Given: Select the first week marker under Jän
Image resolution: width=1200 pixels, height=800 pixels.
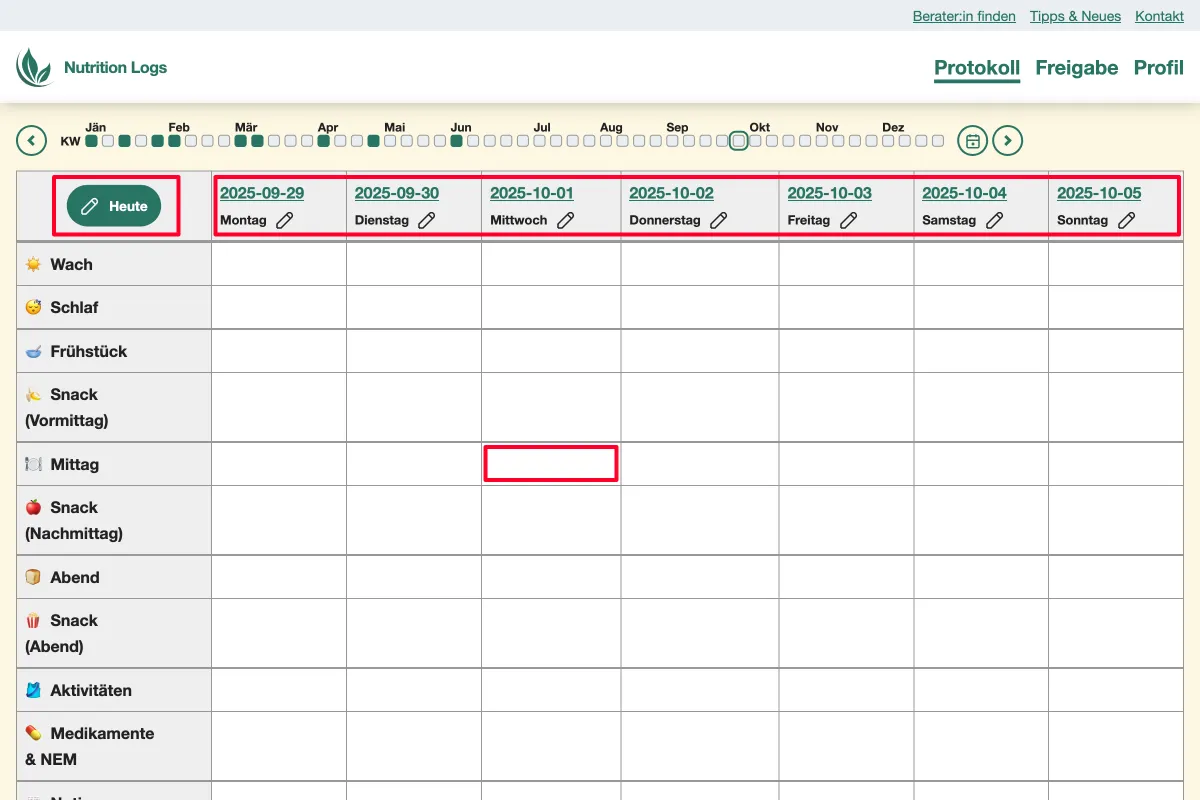Looking at the screenshot, I should coord(90,142).
